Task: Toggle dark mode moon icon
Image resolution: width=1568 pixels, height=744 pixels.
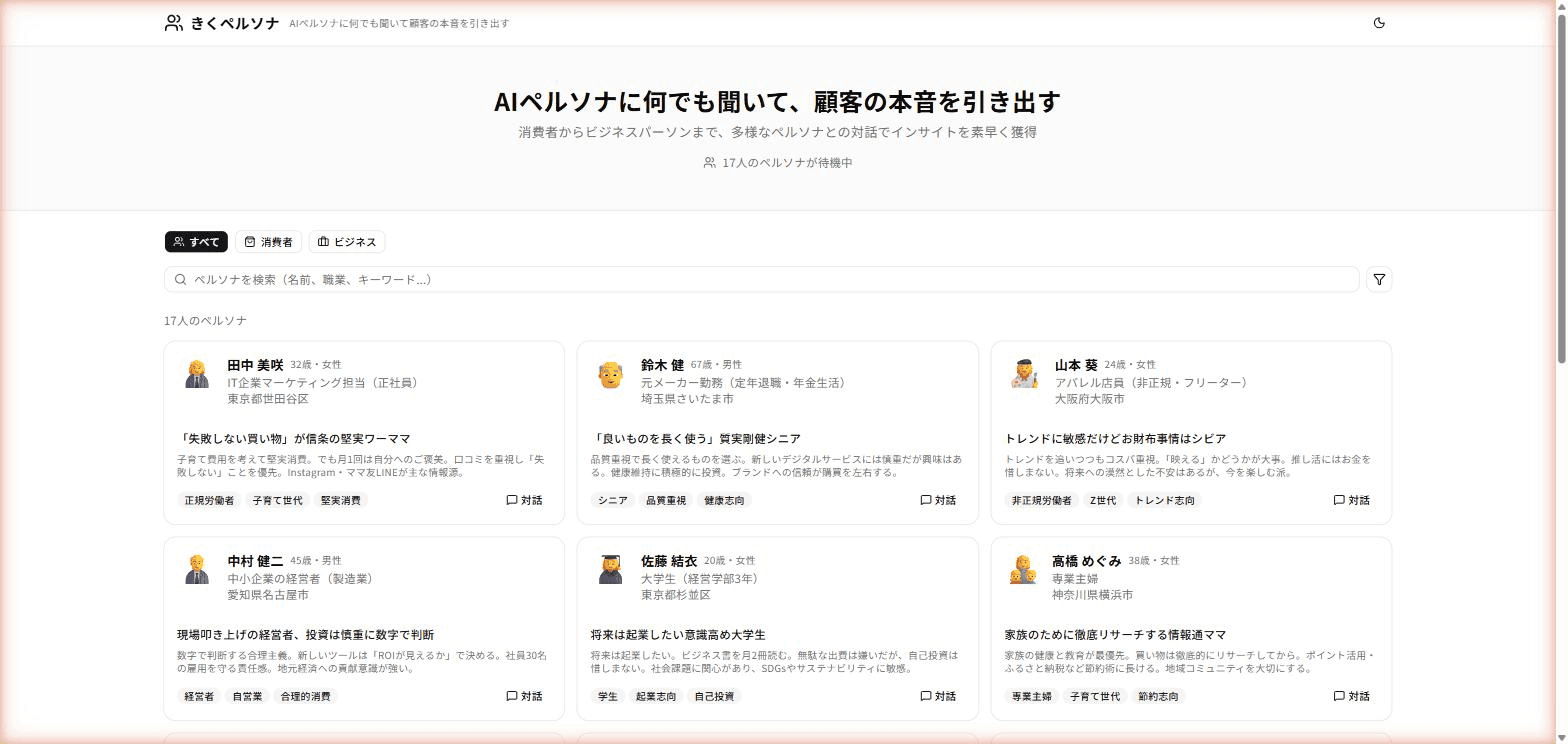Action: 1379,23
